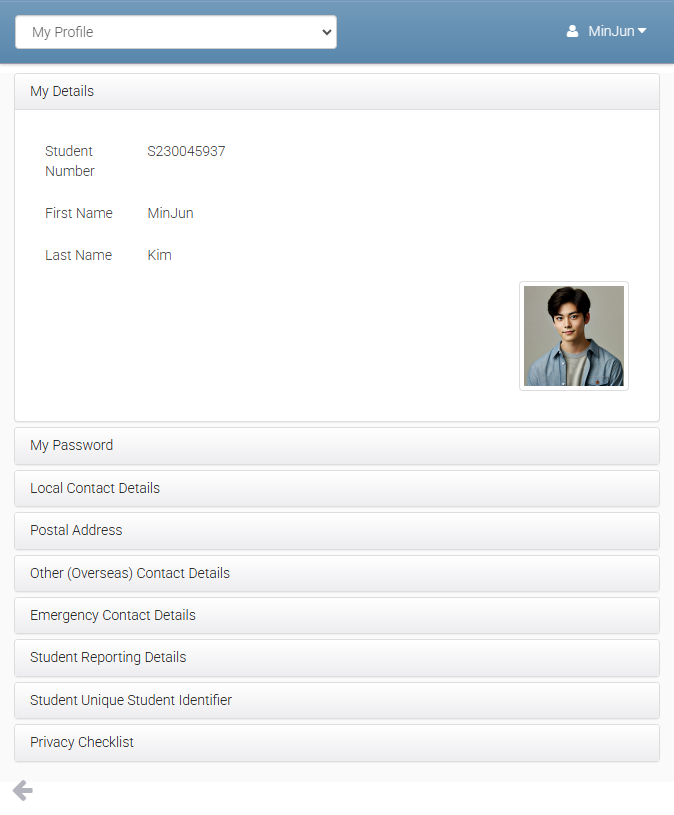Click the user icon beside MinJun
Screen dimensions: 674x815
coord(572,32)
